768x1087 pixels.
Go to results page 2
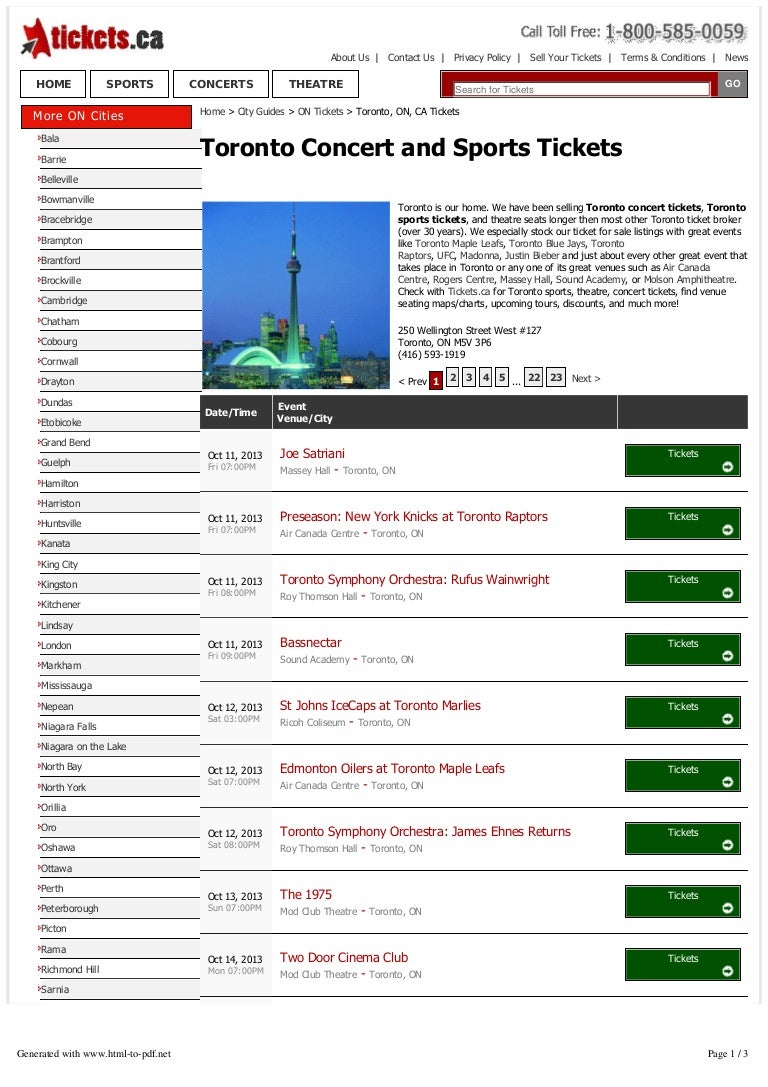(x=453, y=376)
